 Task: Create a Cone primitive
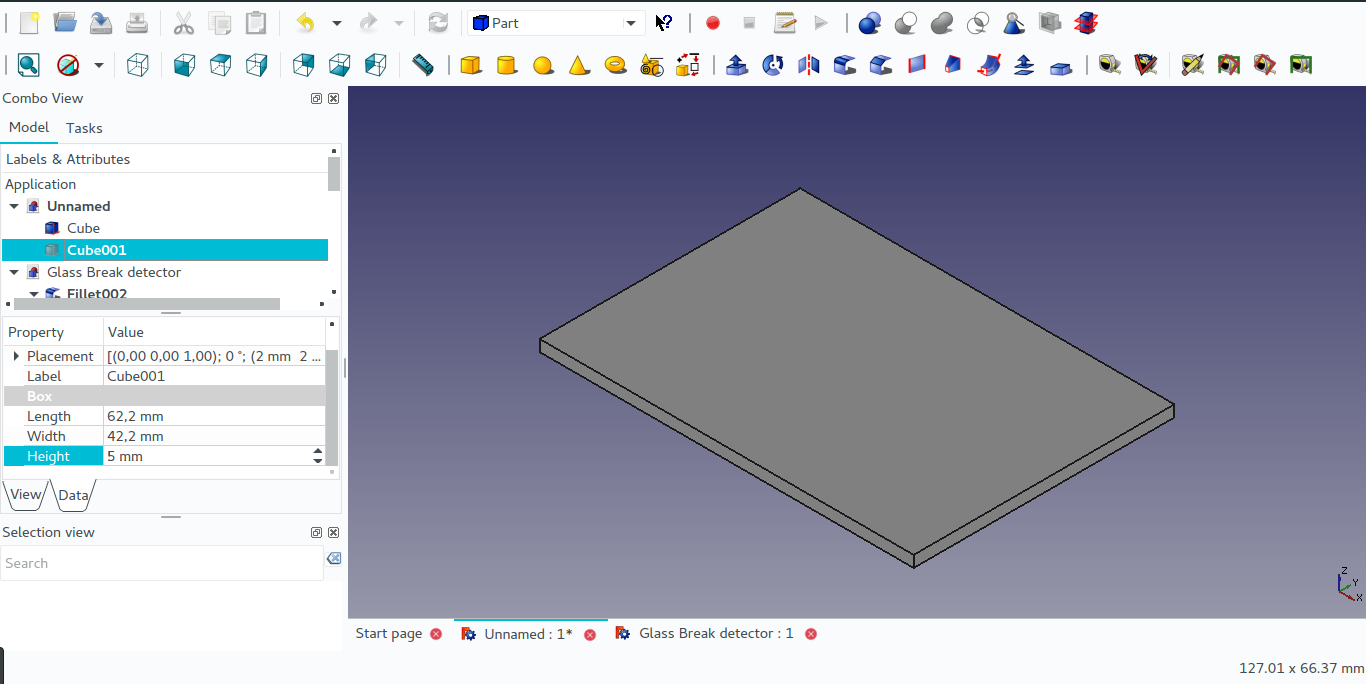coord(578,65)
